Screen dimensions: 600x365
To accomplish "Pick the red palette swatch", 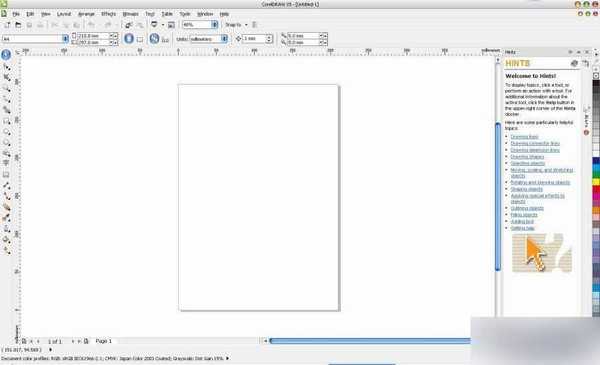I will coord(596,189).
